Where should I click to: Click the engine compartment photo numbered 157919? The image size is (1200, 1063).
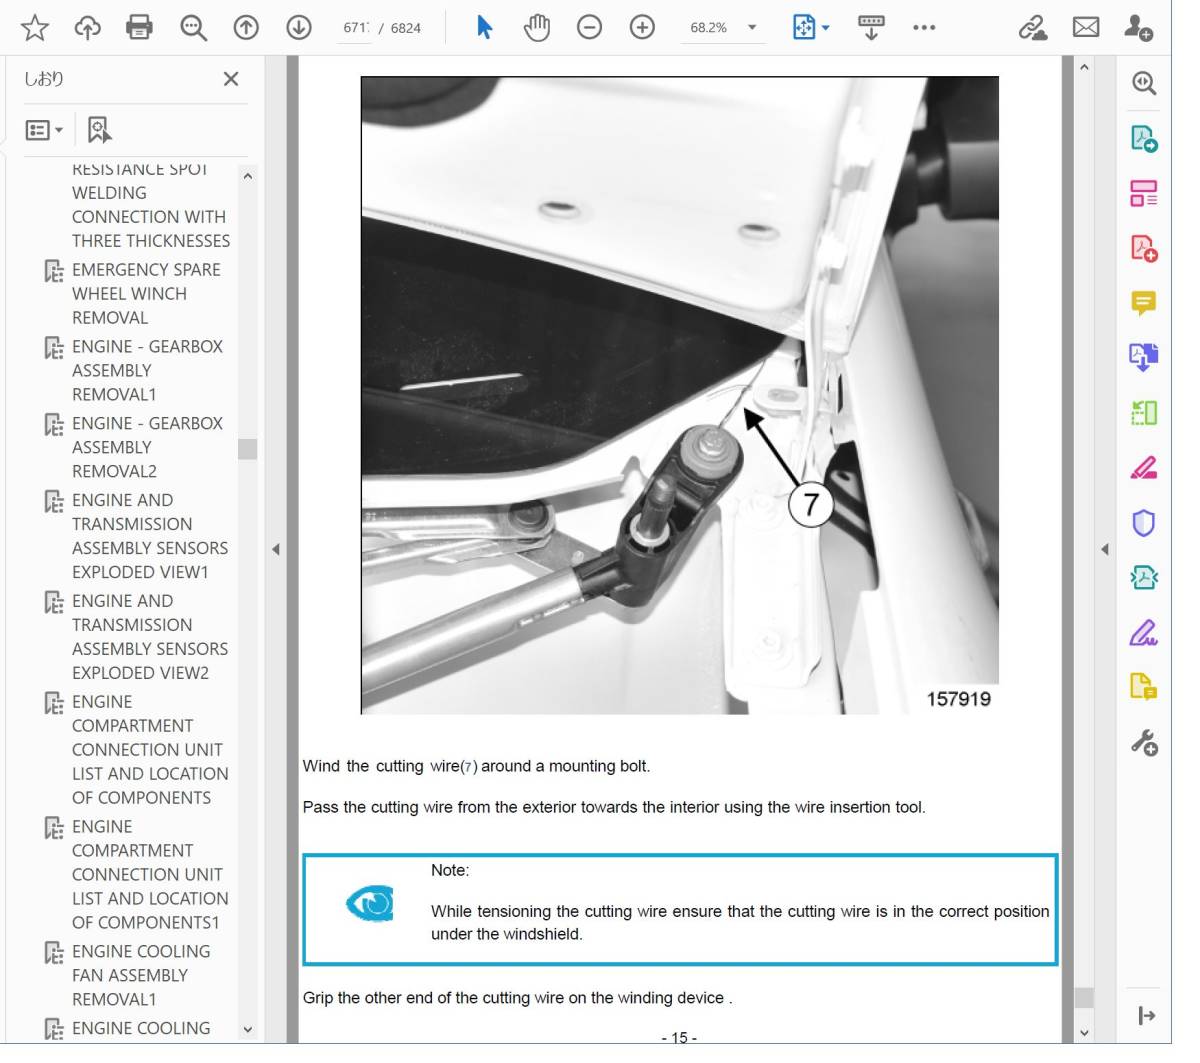pos(680,396)
